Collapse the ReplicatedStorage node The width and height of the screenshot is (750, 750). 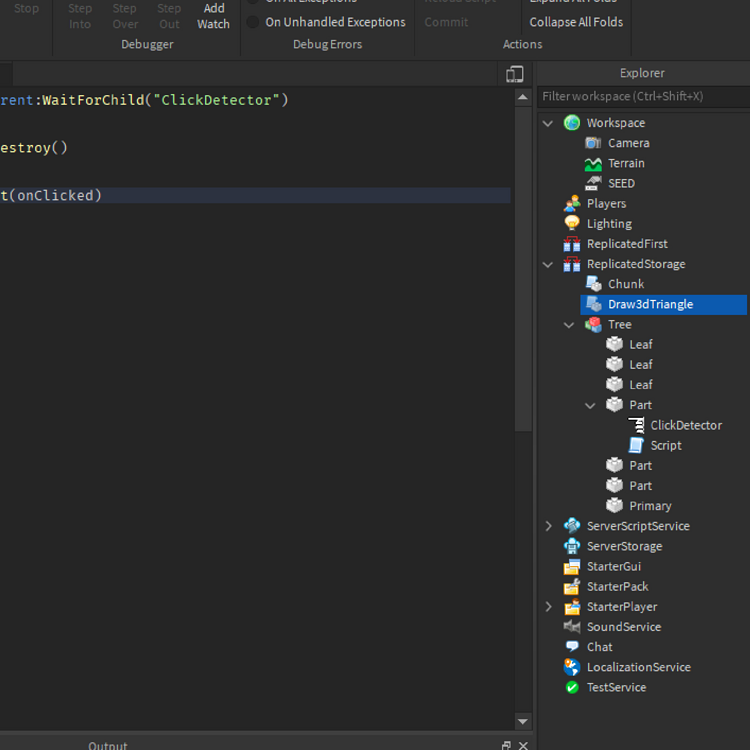pyautogui.click(x=548, y=265)
